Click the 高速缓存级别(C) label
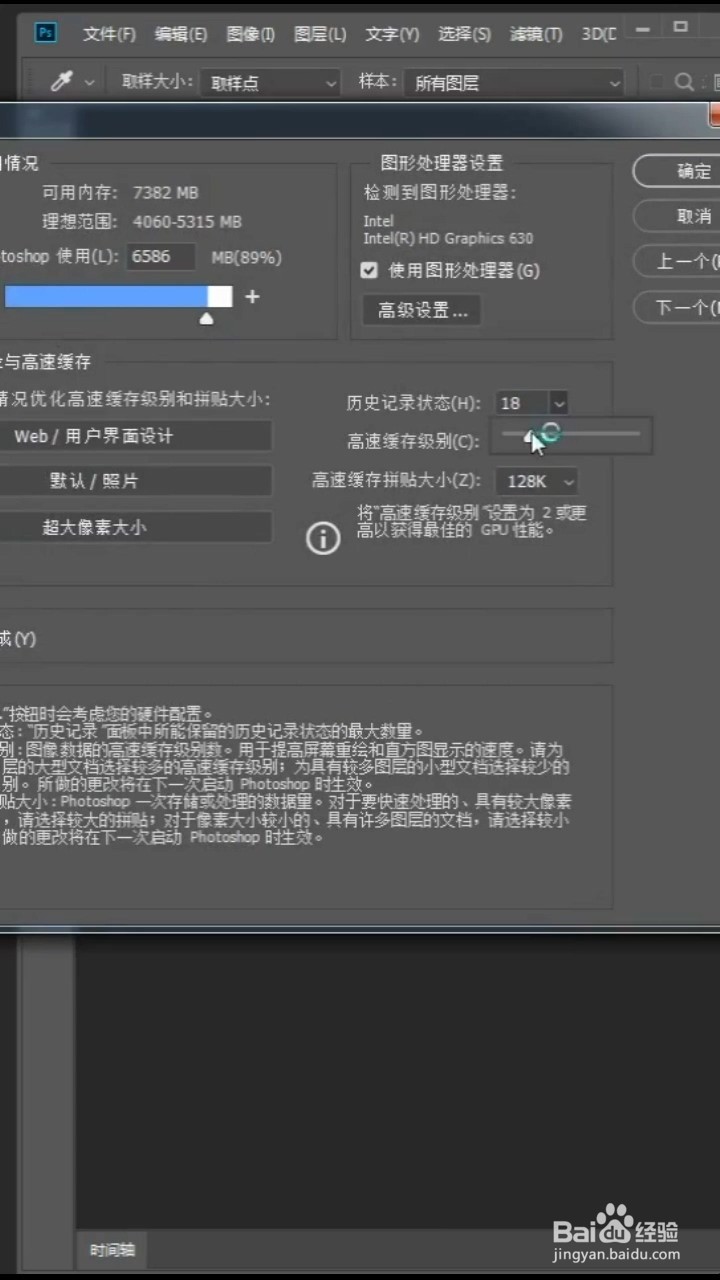 pos(413,441)
